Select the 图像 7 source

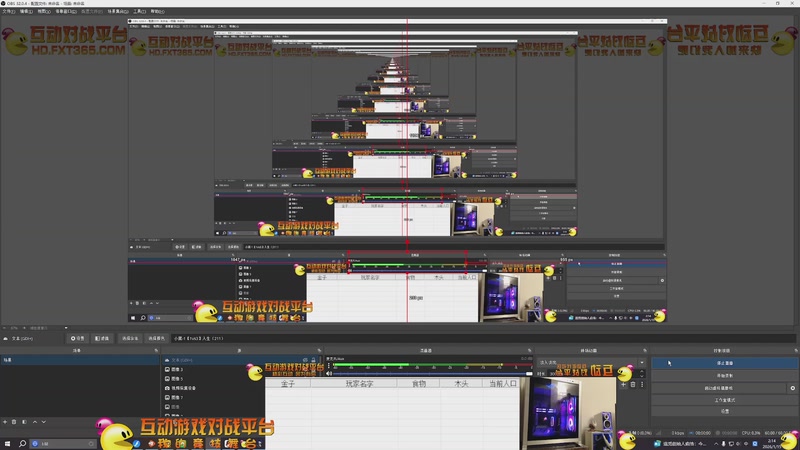coord(178,397)
